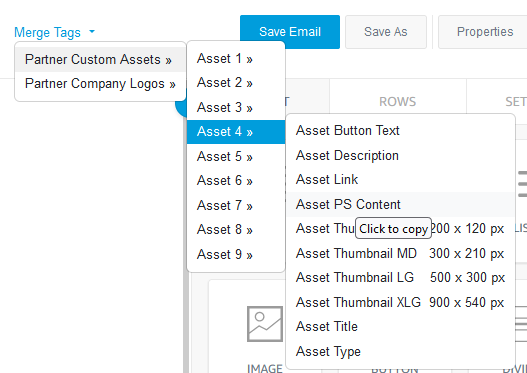527x373 pixels.
Task: Expand Partner Custom Assets submenu
Action: (x=100, y=59)
